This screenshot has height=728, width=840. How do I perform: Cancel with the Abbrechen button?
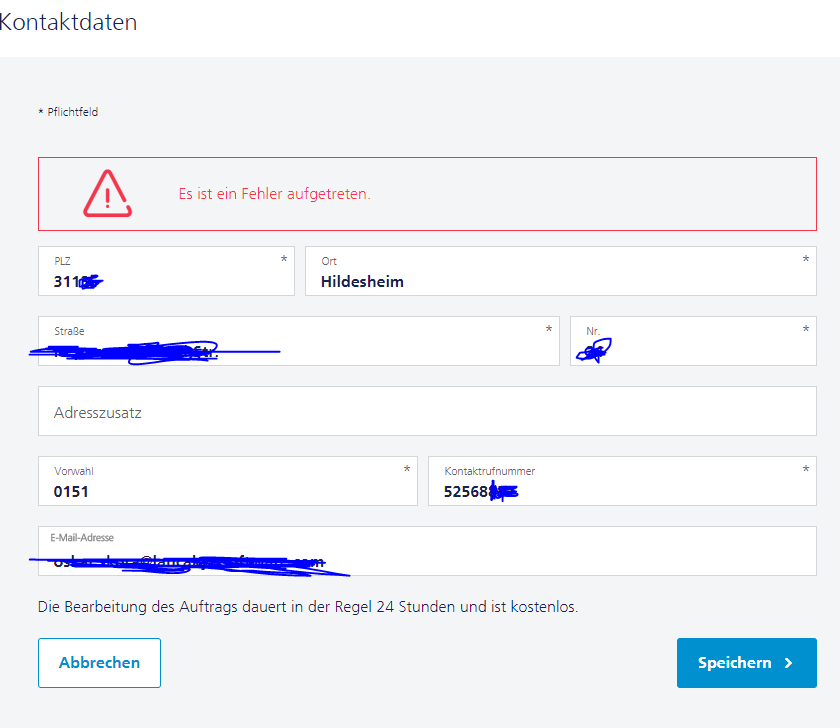click(99, 663)
